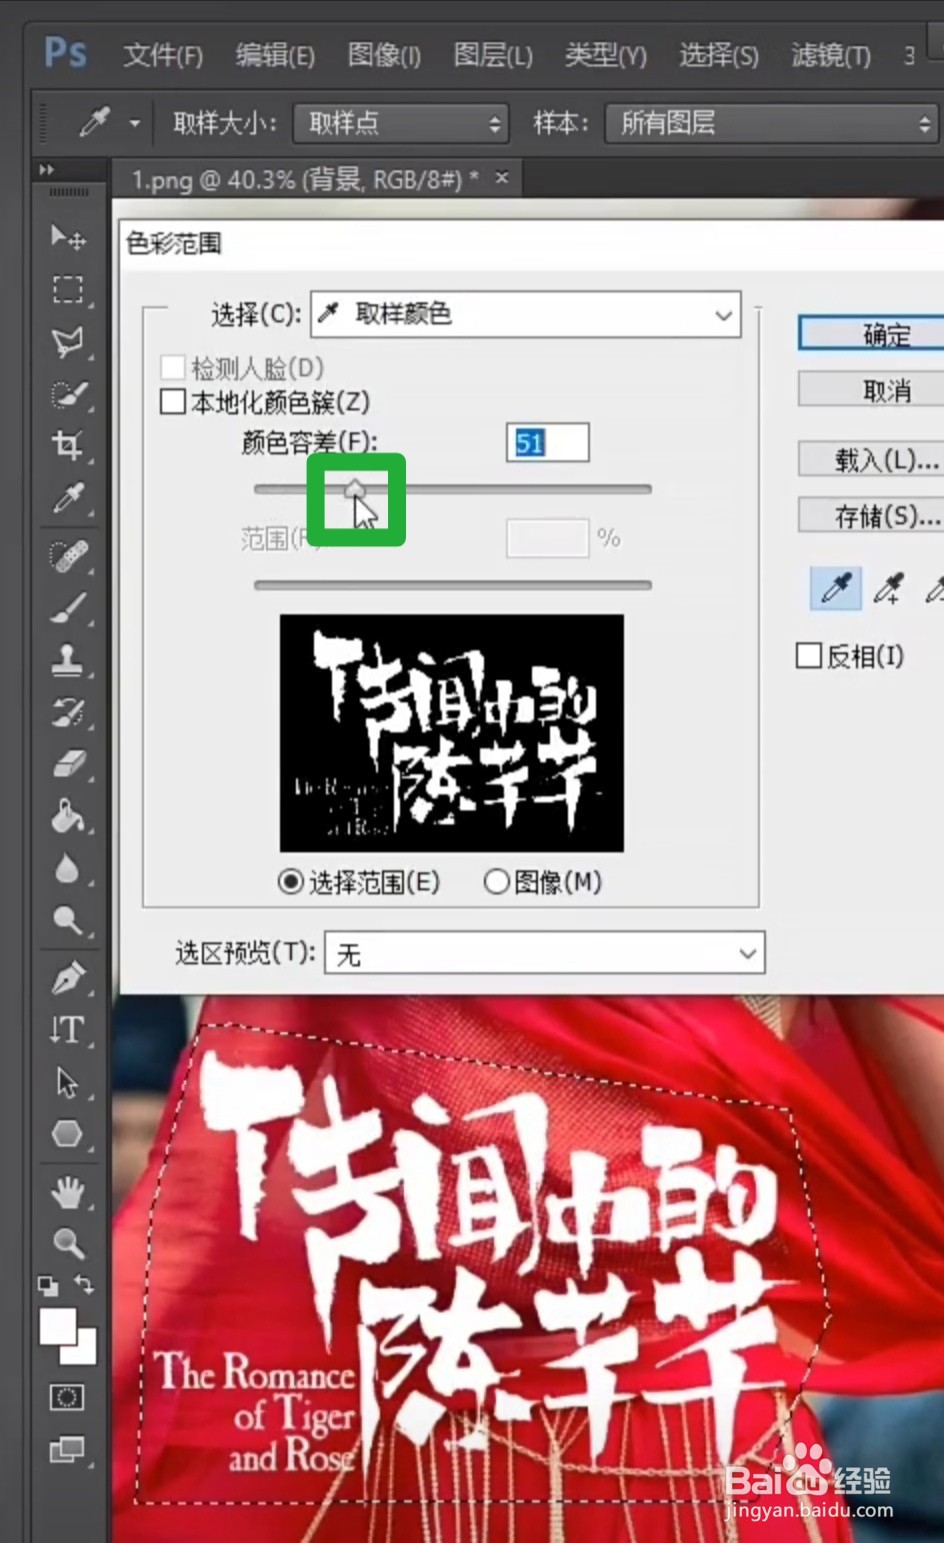Select the Paint Bucket tool
Screen dimensions: 944x1543
pos(68,816)
